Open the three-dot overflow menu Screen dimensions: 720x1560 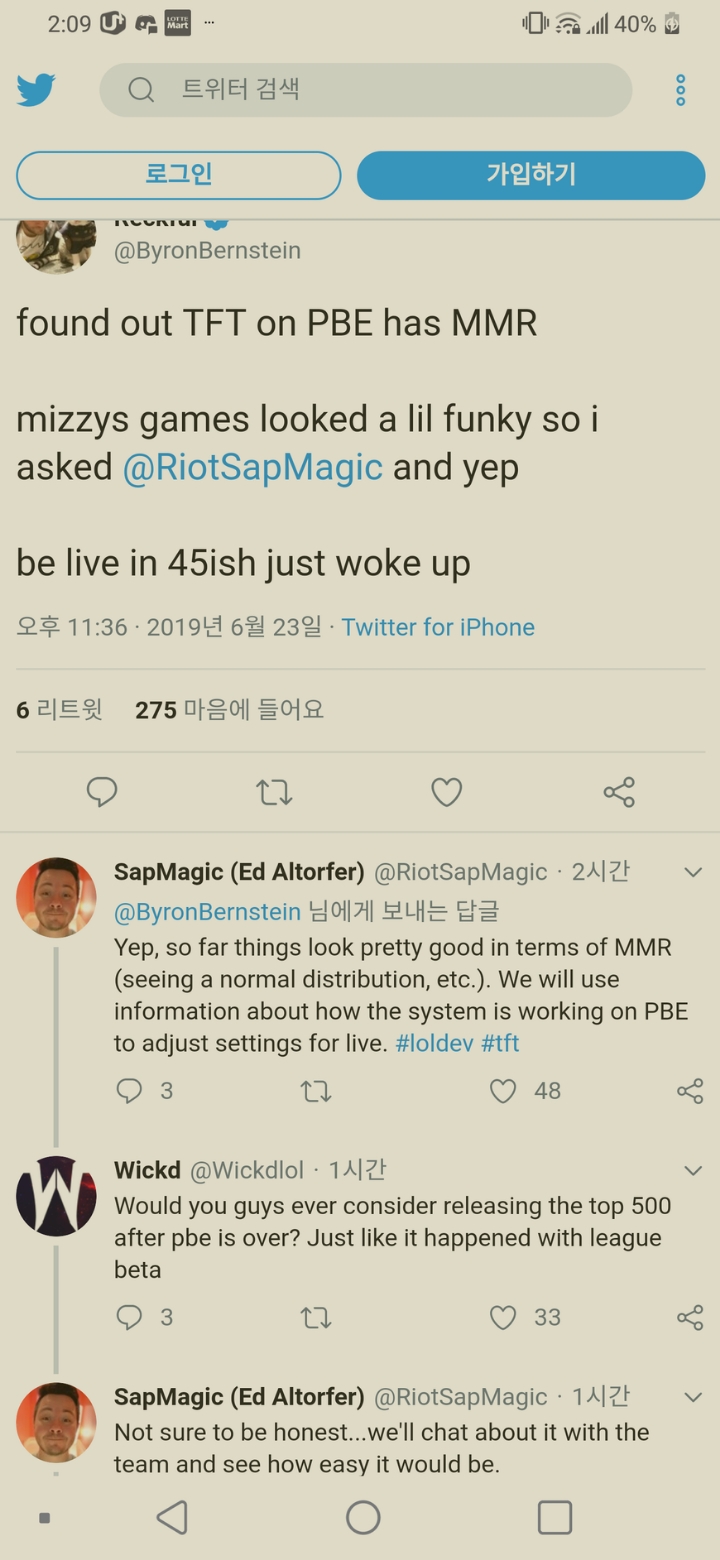[681, 90]
